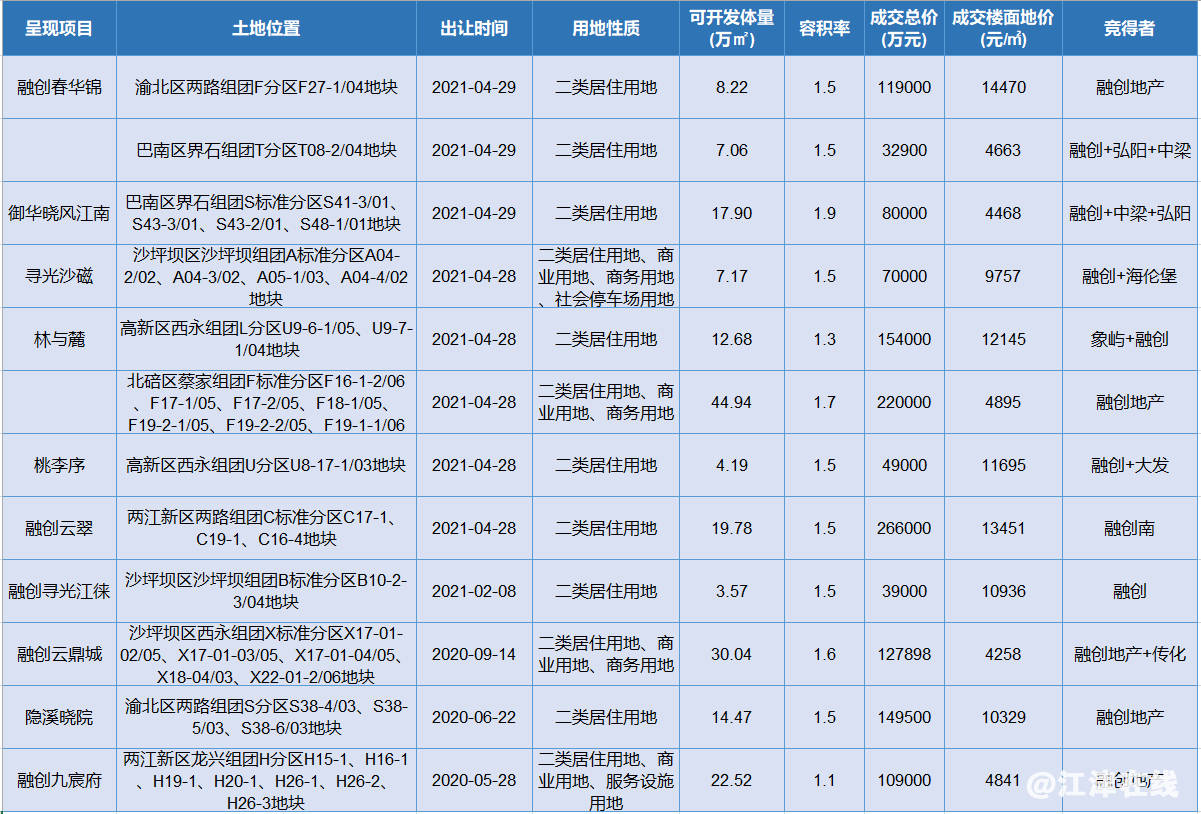
Task: Click the 西永组团L分区 location cell
Action: point(266,339)
